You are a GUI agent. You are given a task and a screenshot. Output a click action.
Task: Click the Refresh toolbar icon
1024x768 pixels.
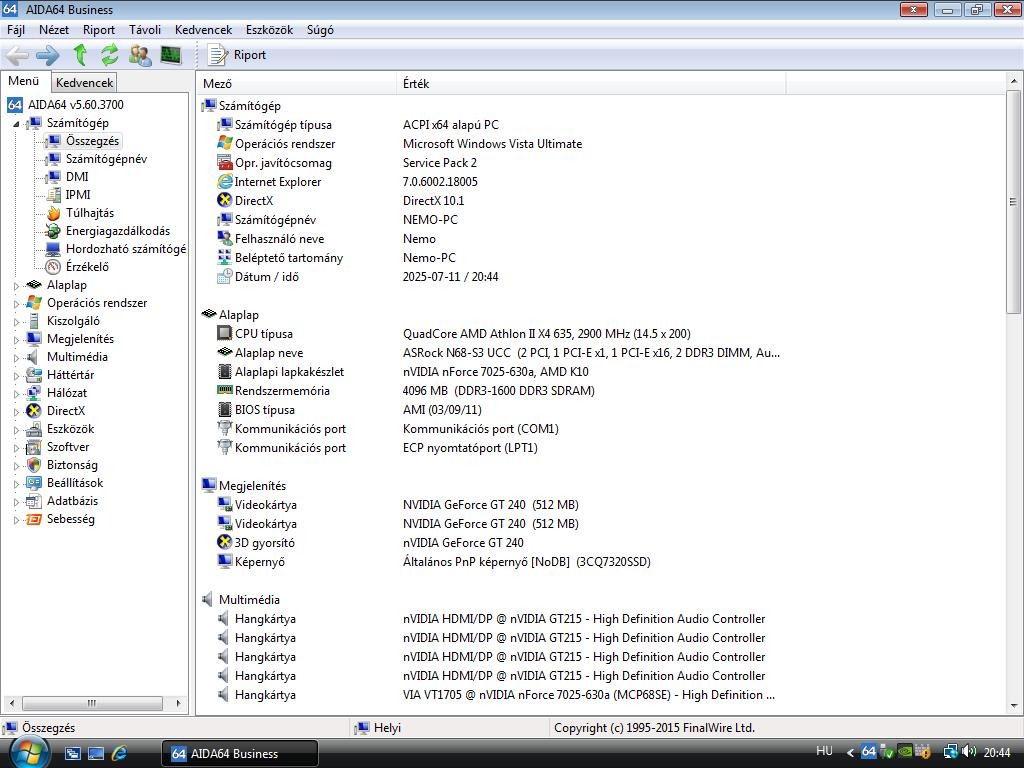[110, 55]
